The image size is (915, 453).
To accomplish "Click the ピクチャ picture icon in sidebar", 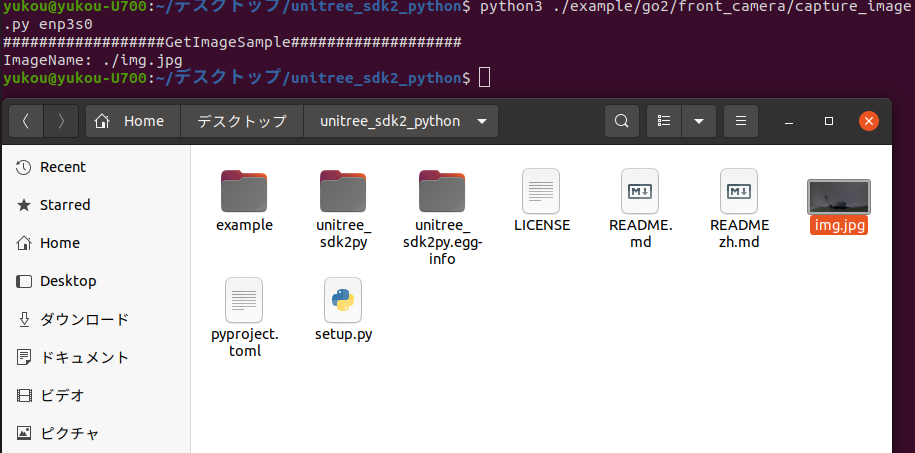I will tap(24, 433).
